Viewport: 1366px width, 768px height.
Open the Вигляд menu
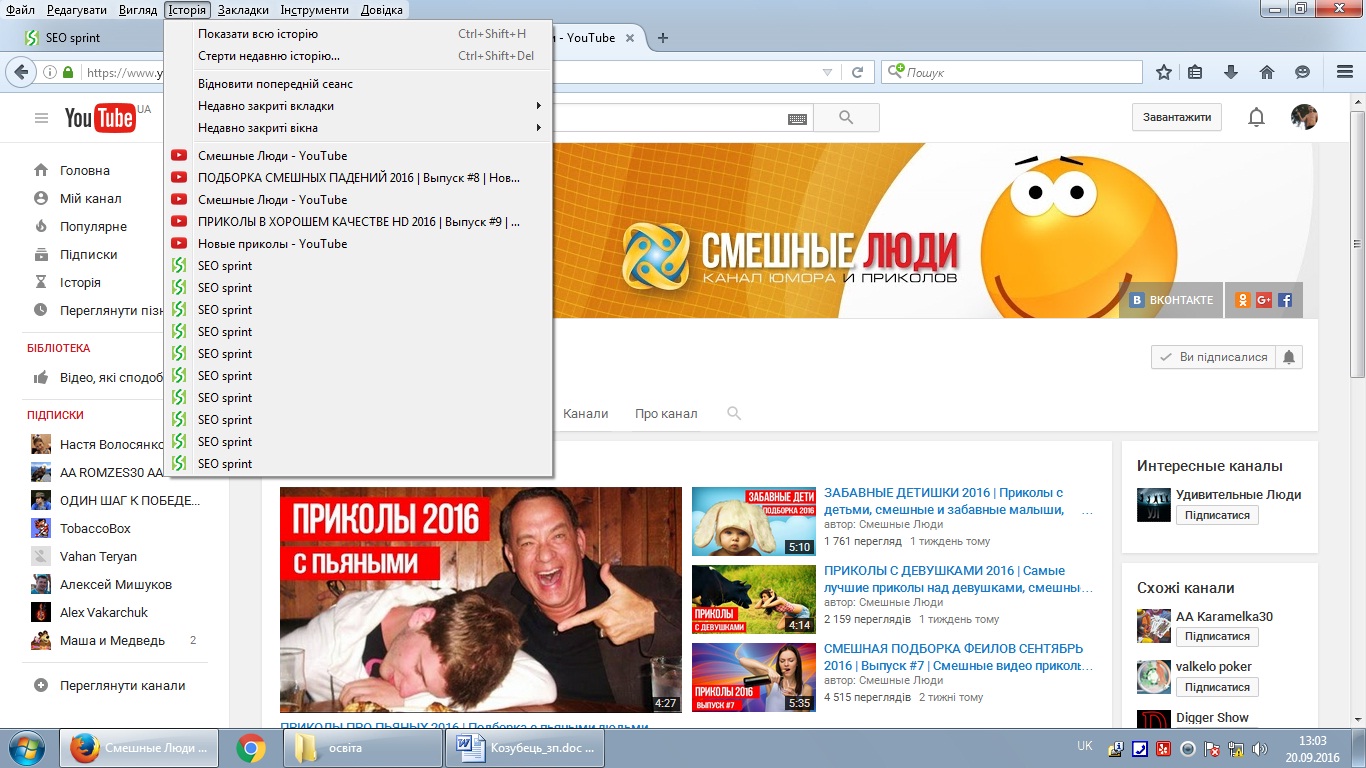[137, 10]
